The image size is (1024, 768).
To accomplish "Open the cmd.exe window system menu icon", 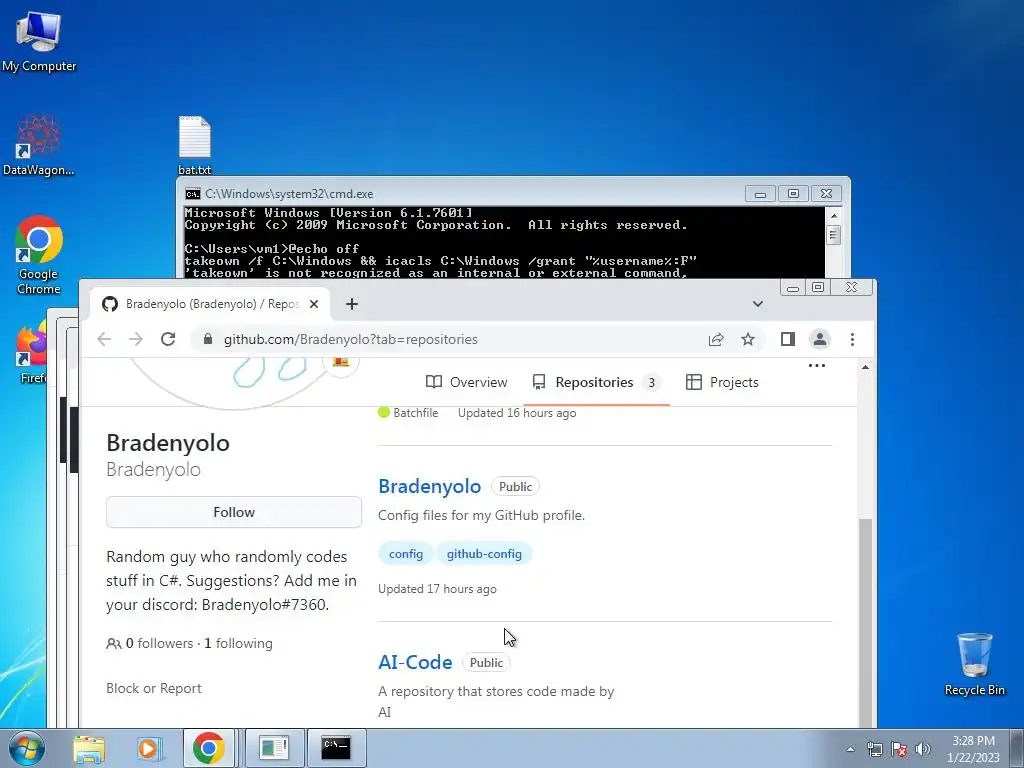I will [193, 194].
